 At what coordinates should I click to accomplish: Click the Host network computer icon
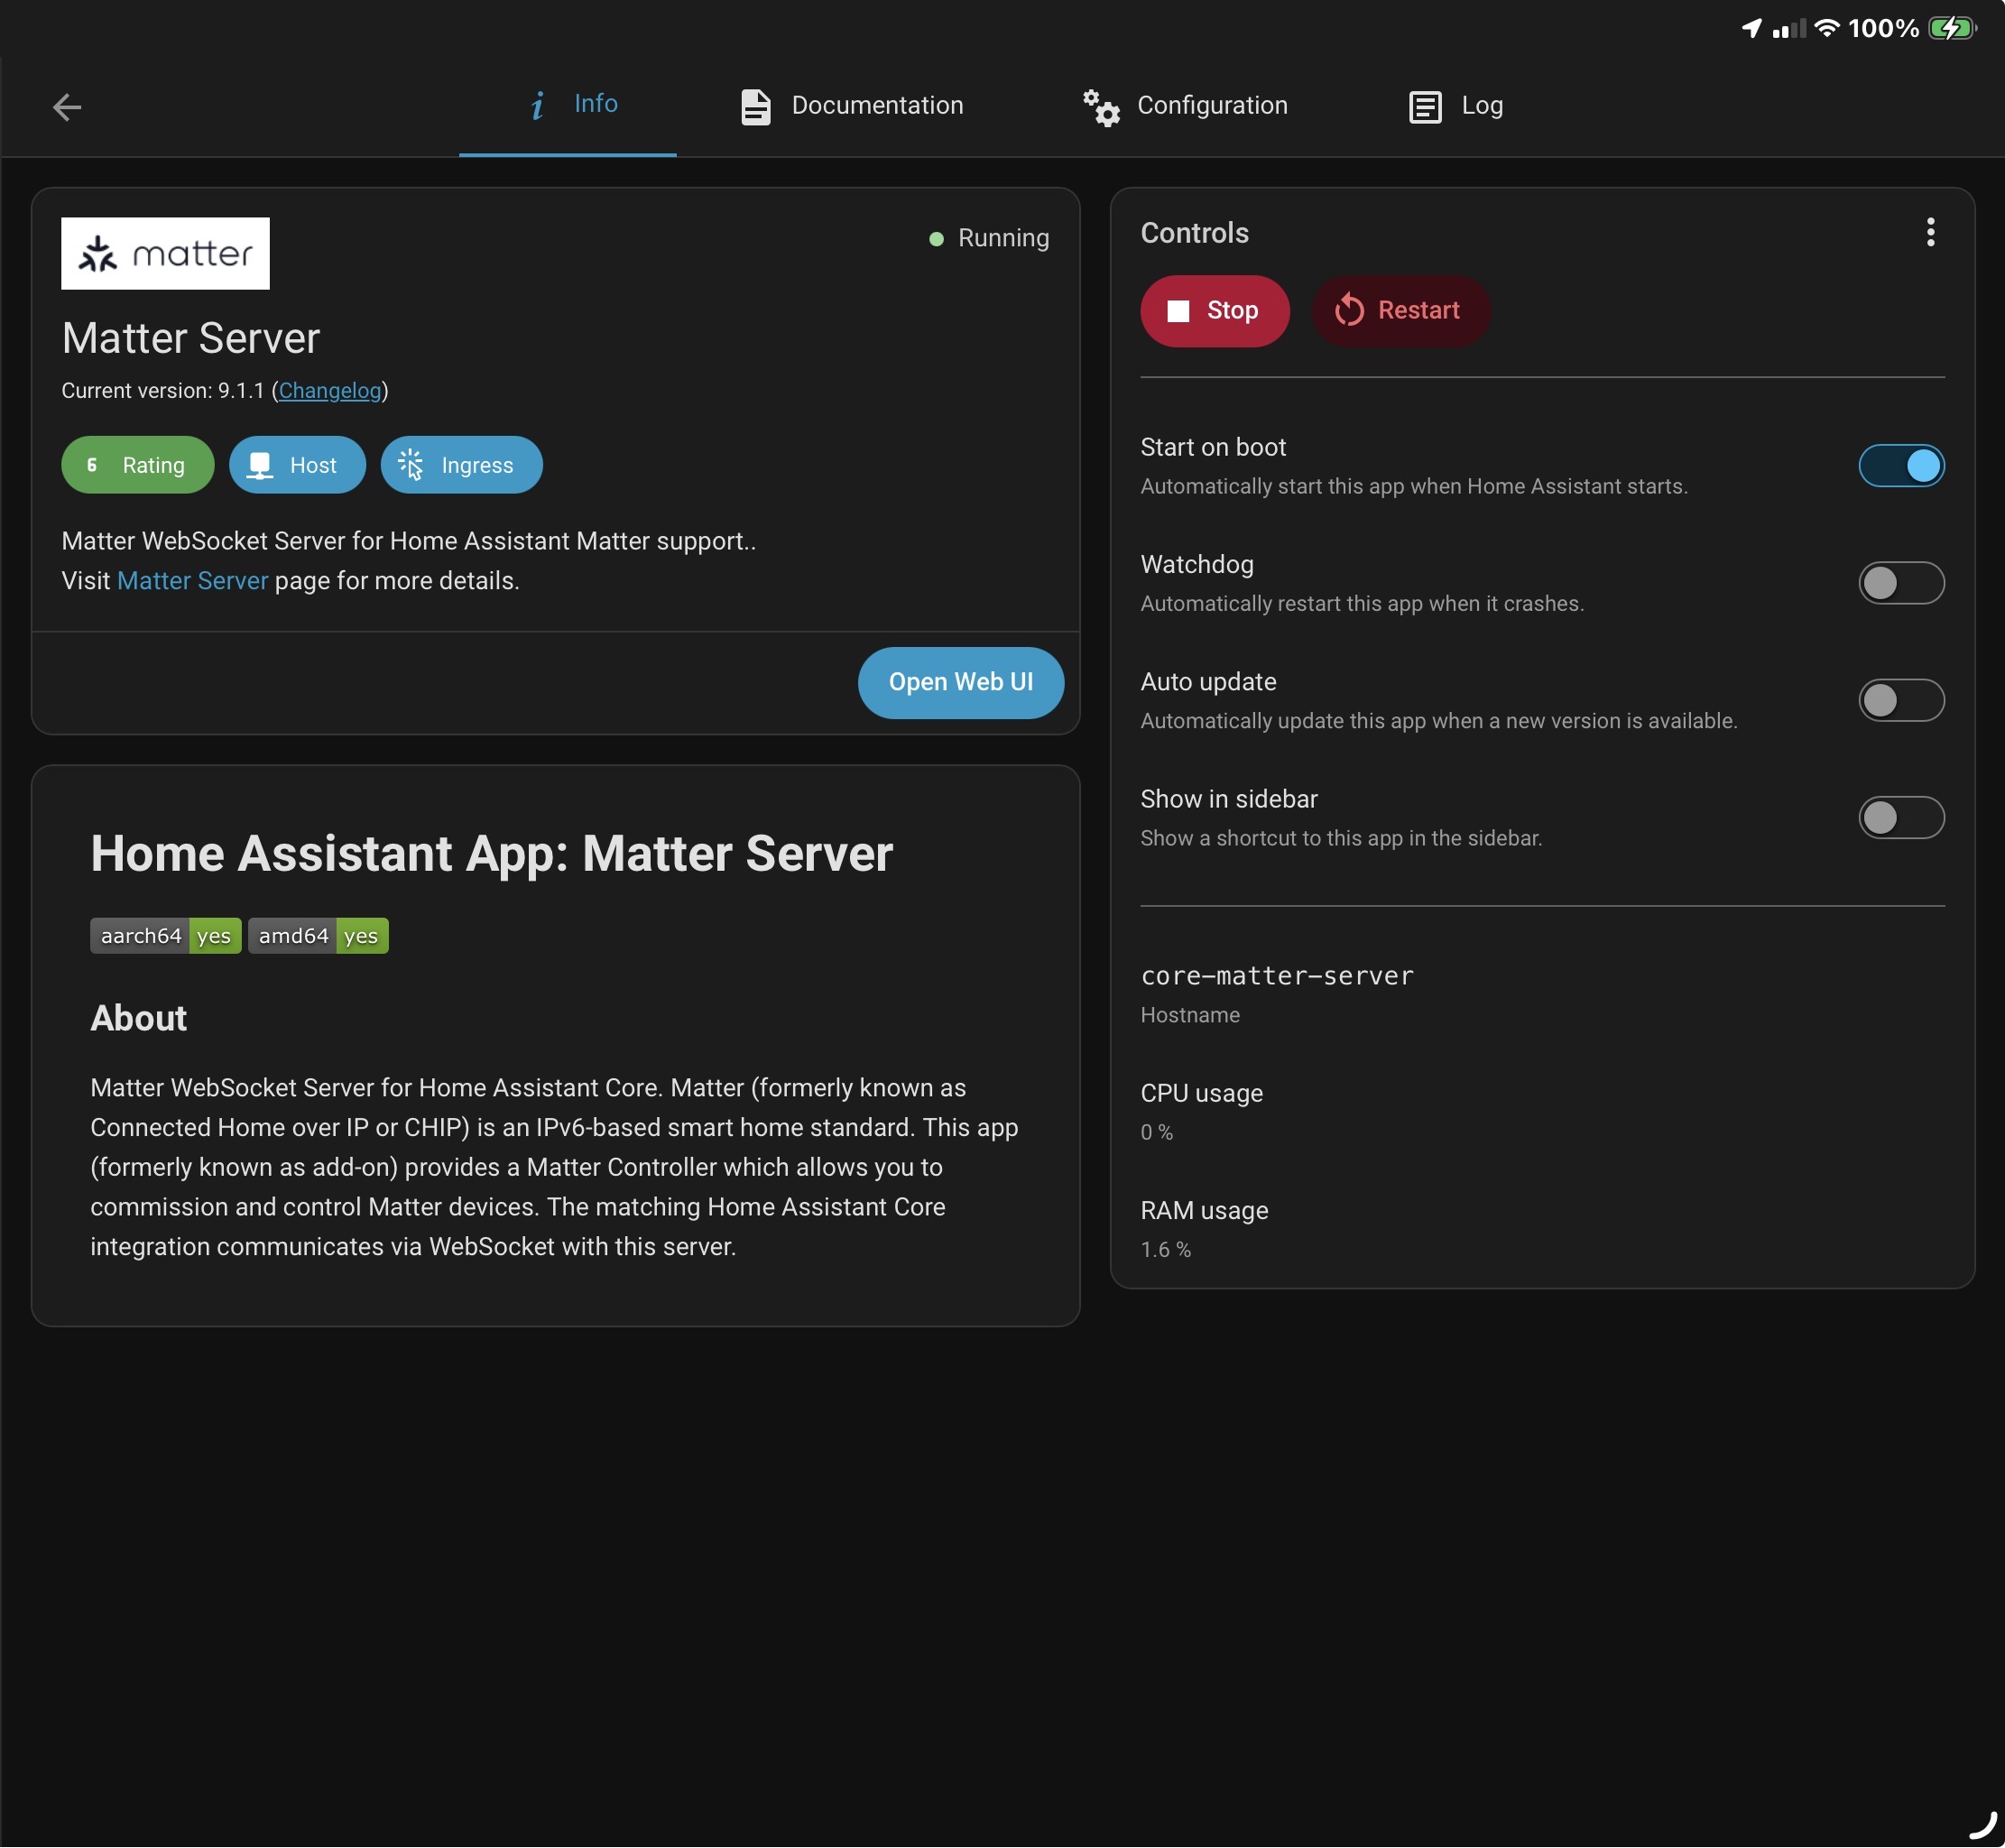coord(260,466)
